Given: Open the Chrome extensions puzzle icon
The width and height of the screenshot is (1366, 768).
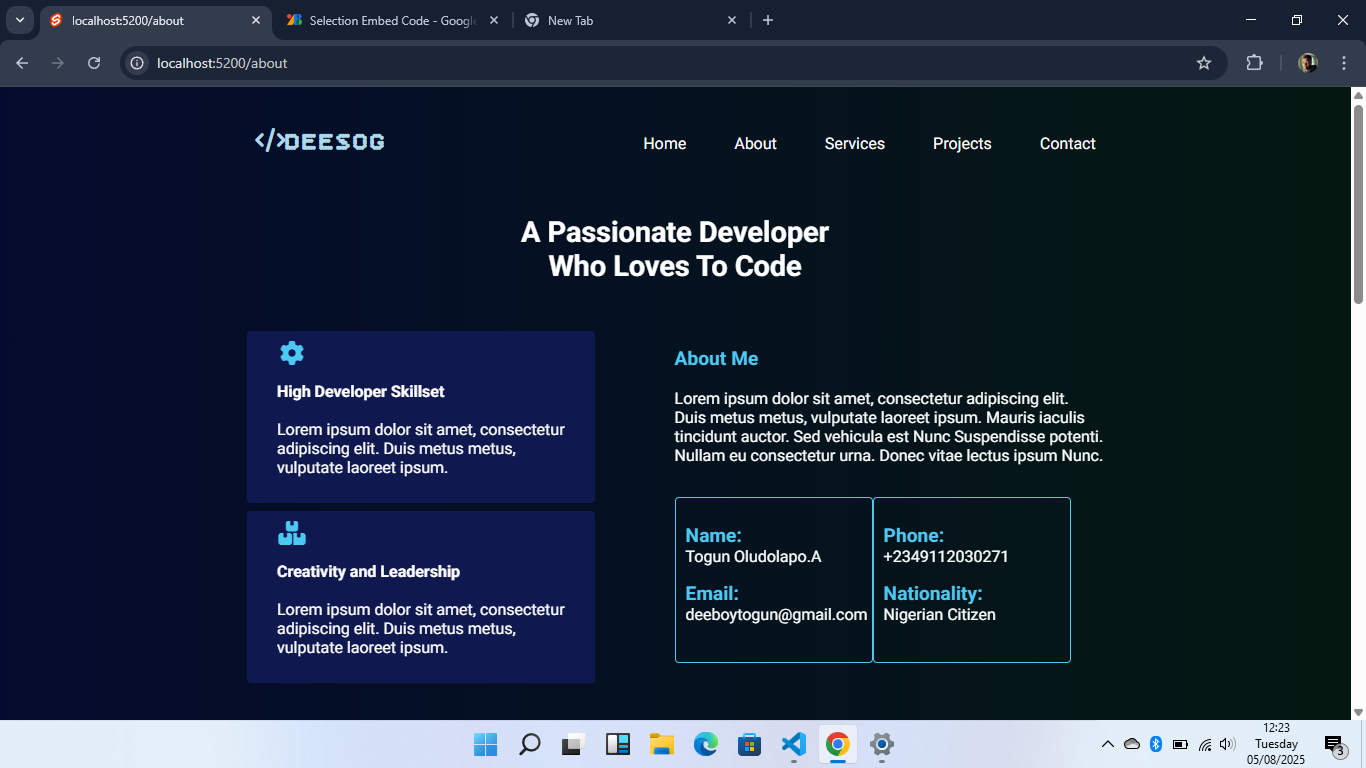Looking at the screenshot, I should 1254,63.
